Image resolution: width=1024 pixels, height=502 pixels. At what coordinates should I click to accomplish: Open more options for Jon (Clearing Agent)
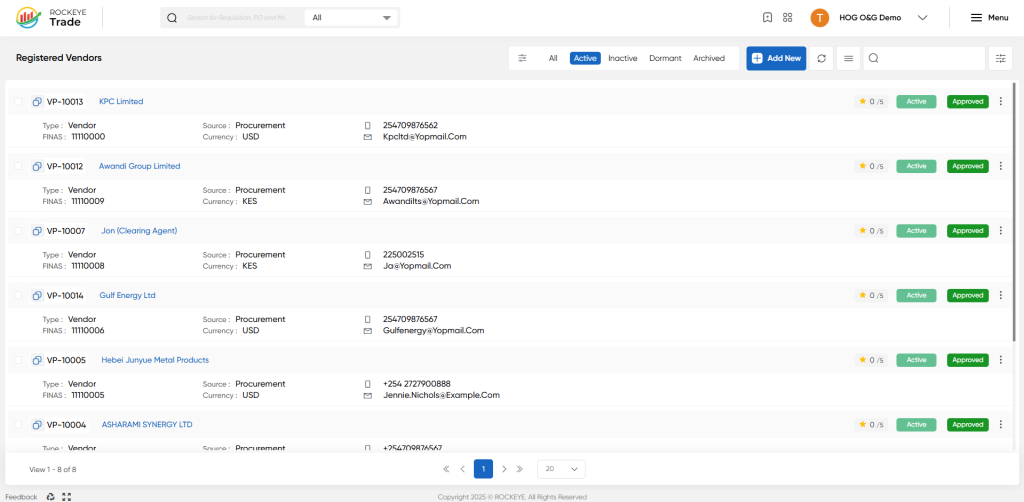tap(1000, 230)
